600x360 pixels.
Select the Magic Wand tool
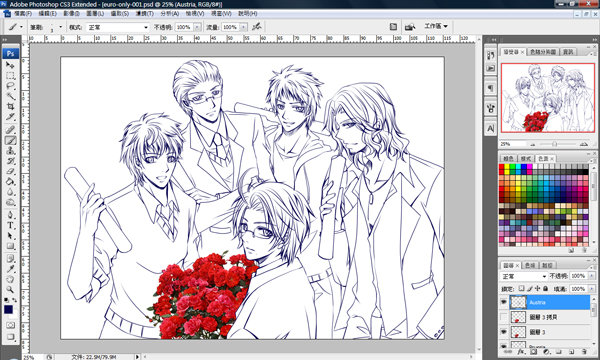(x=10, y=96)
